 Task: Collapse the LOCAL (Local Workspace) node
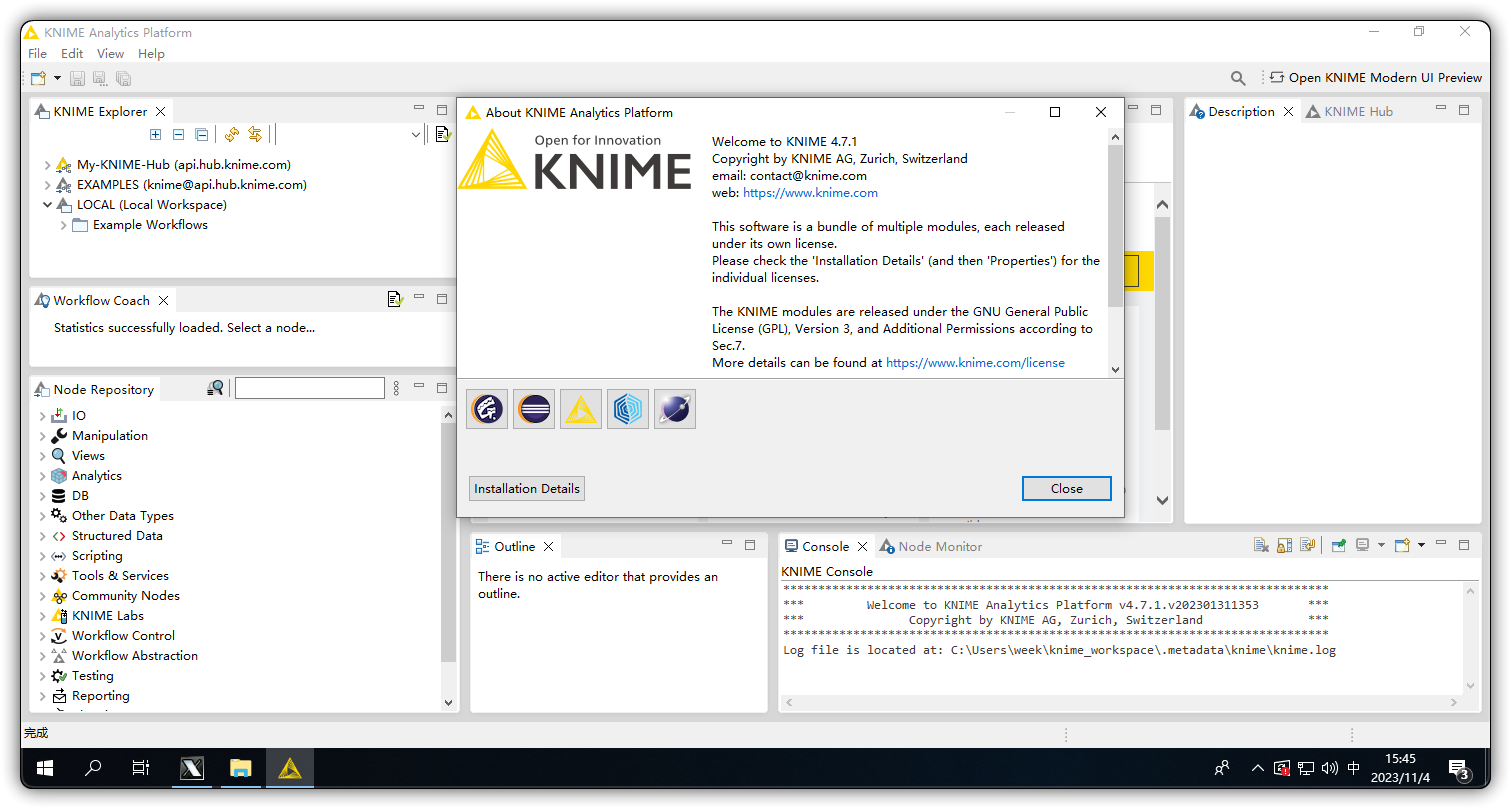(47, 205)
